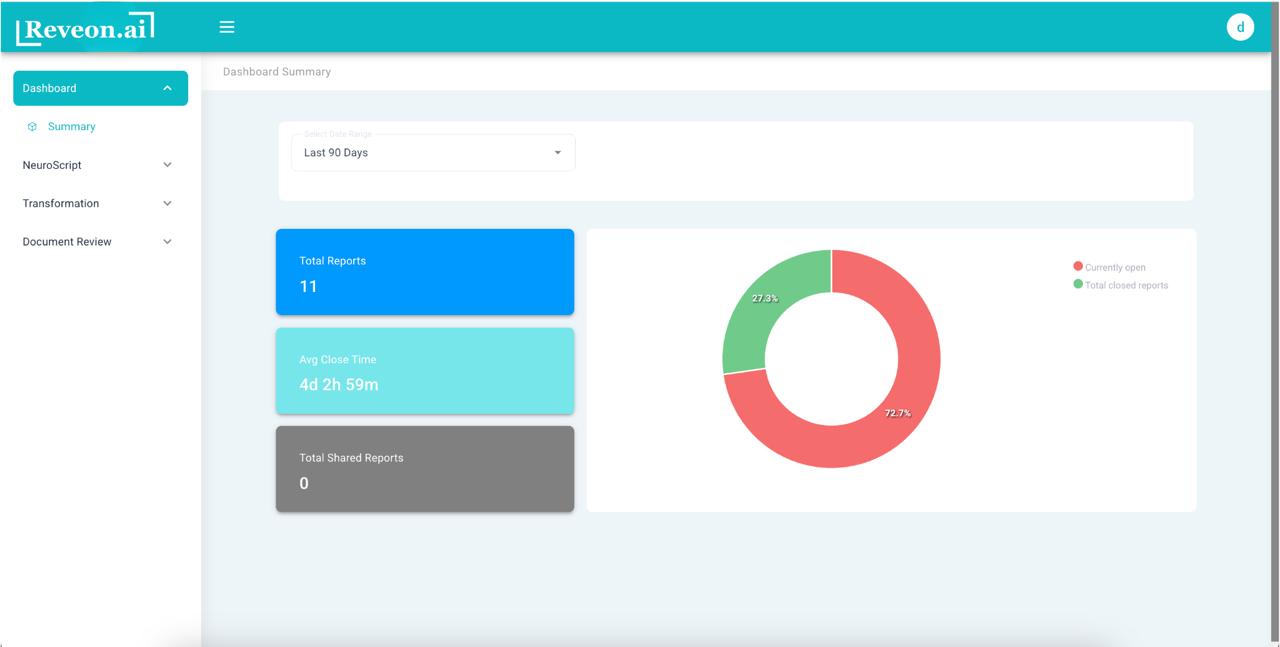This screenshot has width=1280, height=647.
Task: Select Summary in the sidebar
Action: tap(72, 127)
